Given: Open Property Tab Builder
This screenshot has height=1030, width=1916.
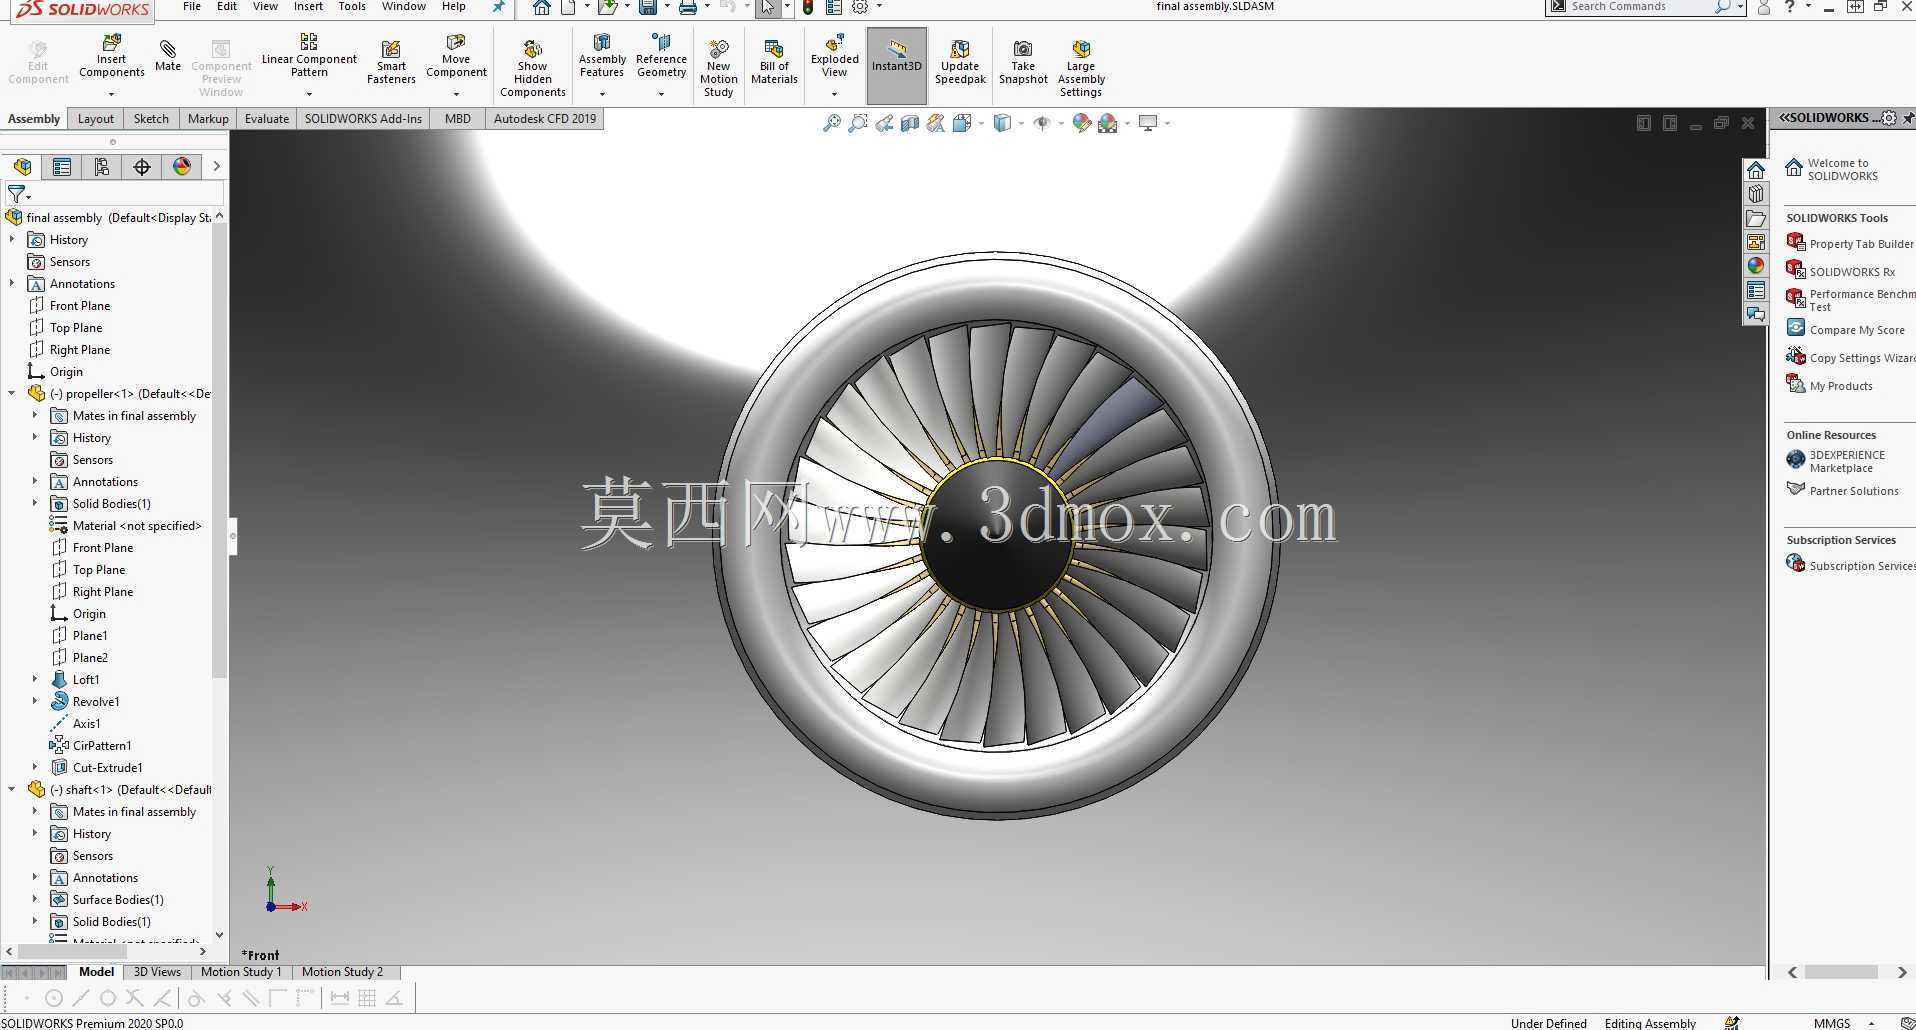Looking at the screenshot, I should coord(1851,244).
